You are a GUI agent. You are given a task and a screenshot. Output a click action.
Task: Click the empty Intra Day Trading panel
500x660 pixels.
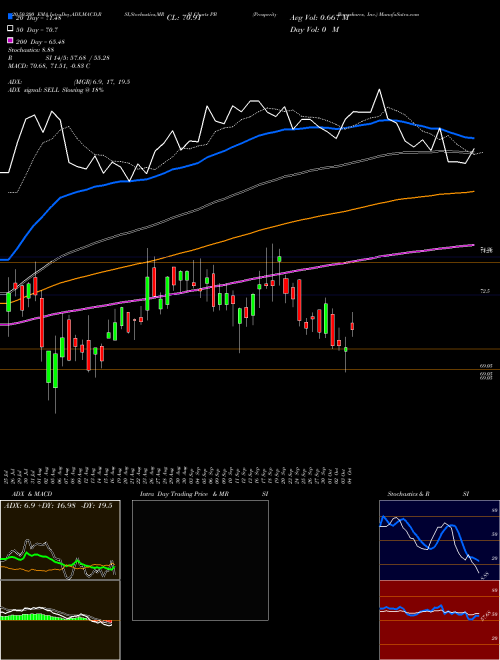(200, 560)
